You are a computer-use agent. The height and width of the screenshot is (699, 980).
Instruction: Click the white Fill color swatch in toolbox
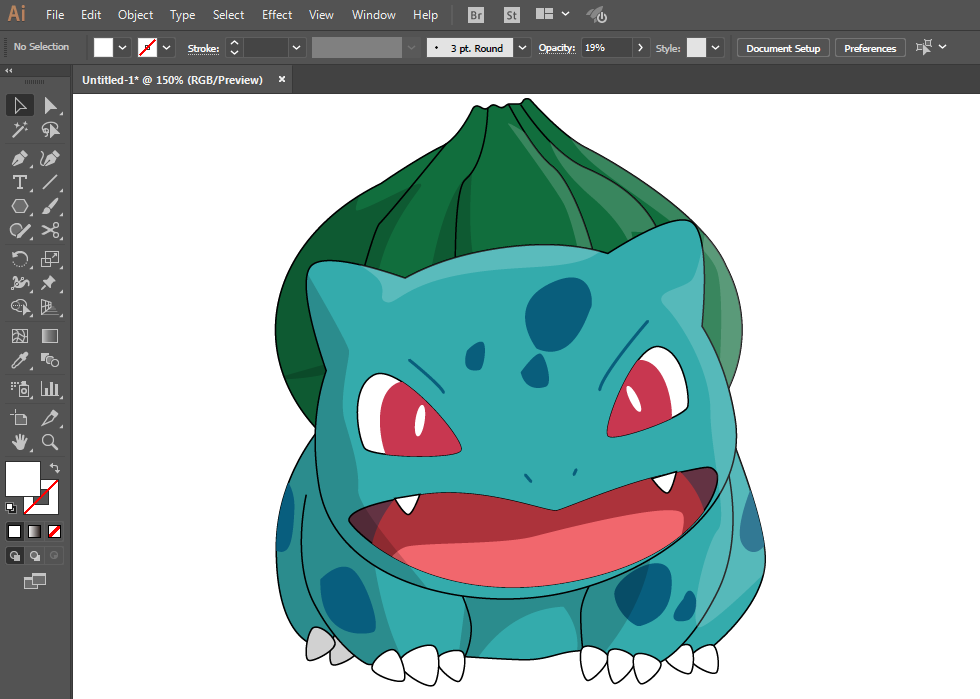click(x=22, y=478)
